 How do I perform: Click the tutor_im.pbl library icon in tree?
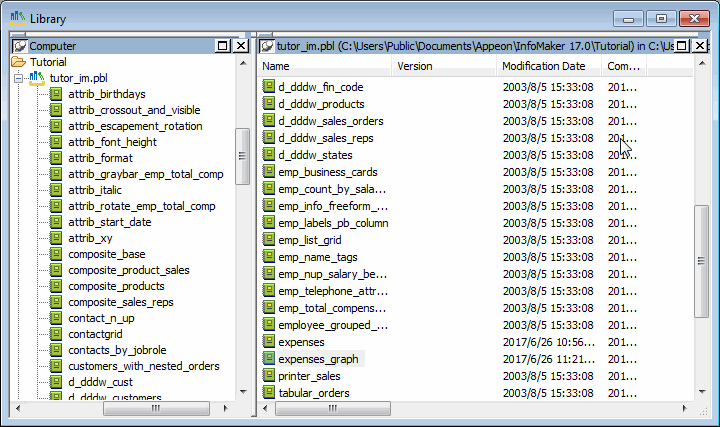[x=37, y=78]
